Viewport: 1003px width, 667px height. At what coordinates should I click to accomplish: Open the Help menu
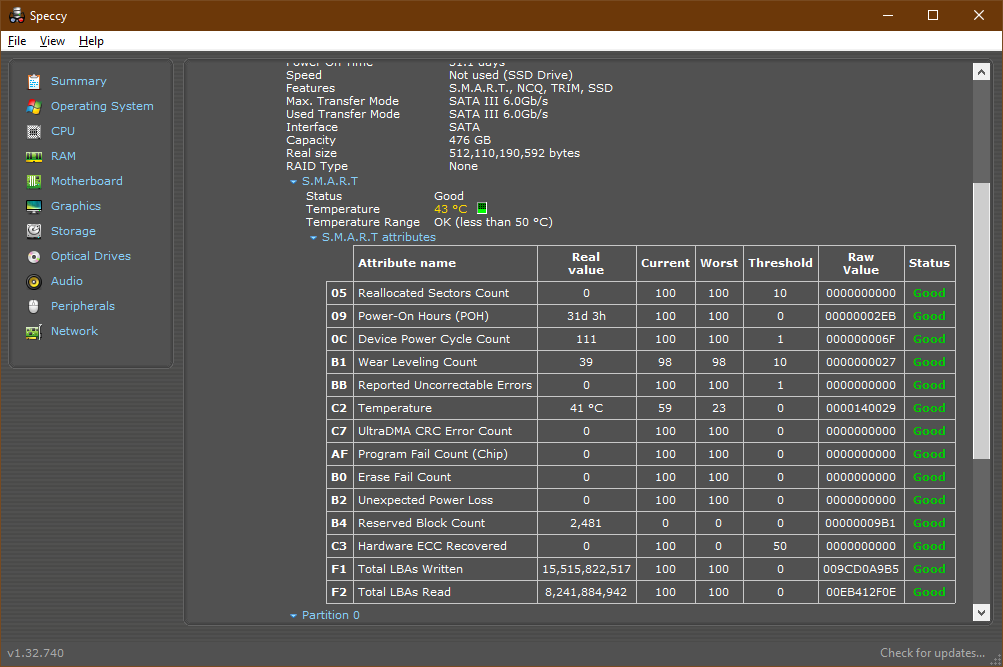(91, 41)
